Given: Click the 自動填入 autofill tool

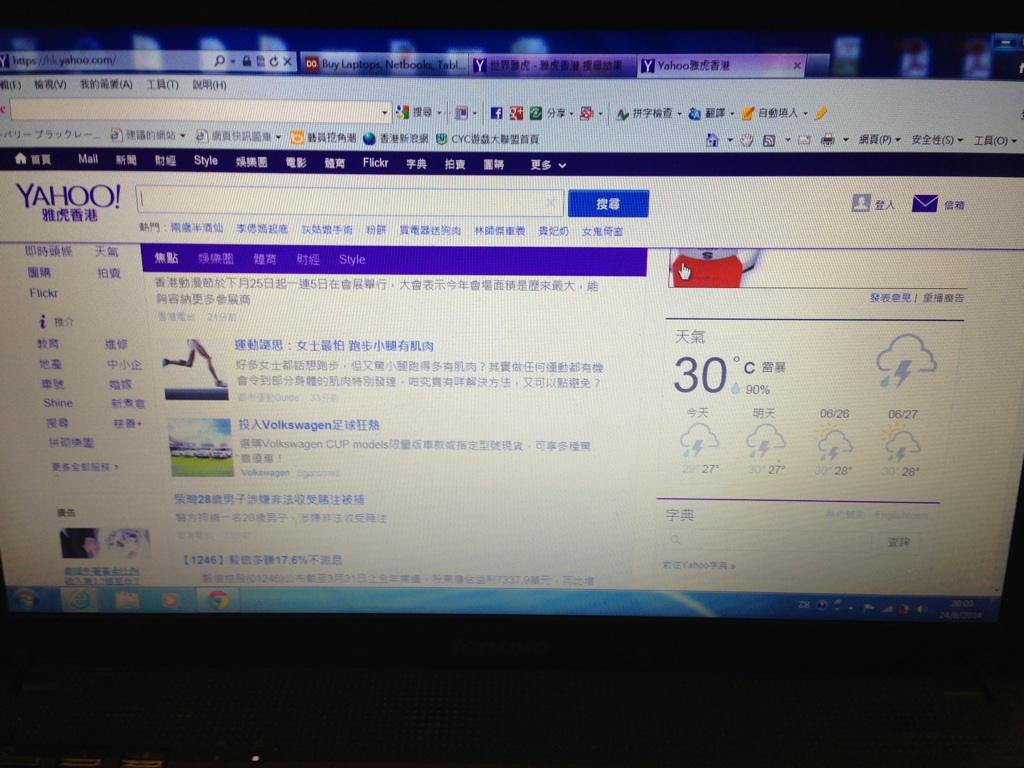Looking at the screenshot, I should (771, 114).
